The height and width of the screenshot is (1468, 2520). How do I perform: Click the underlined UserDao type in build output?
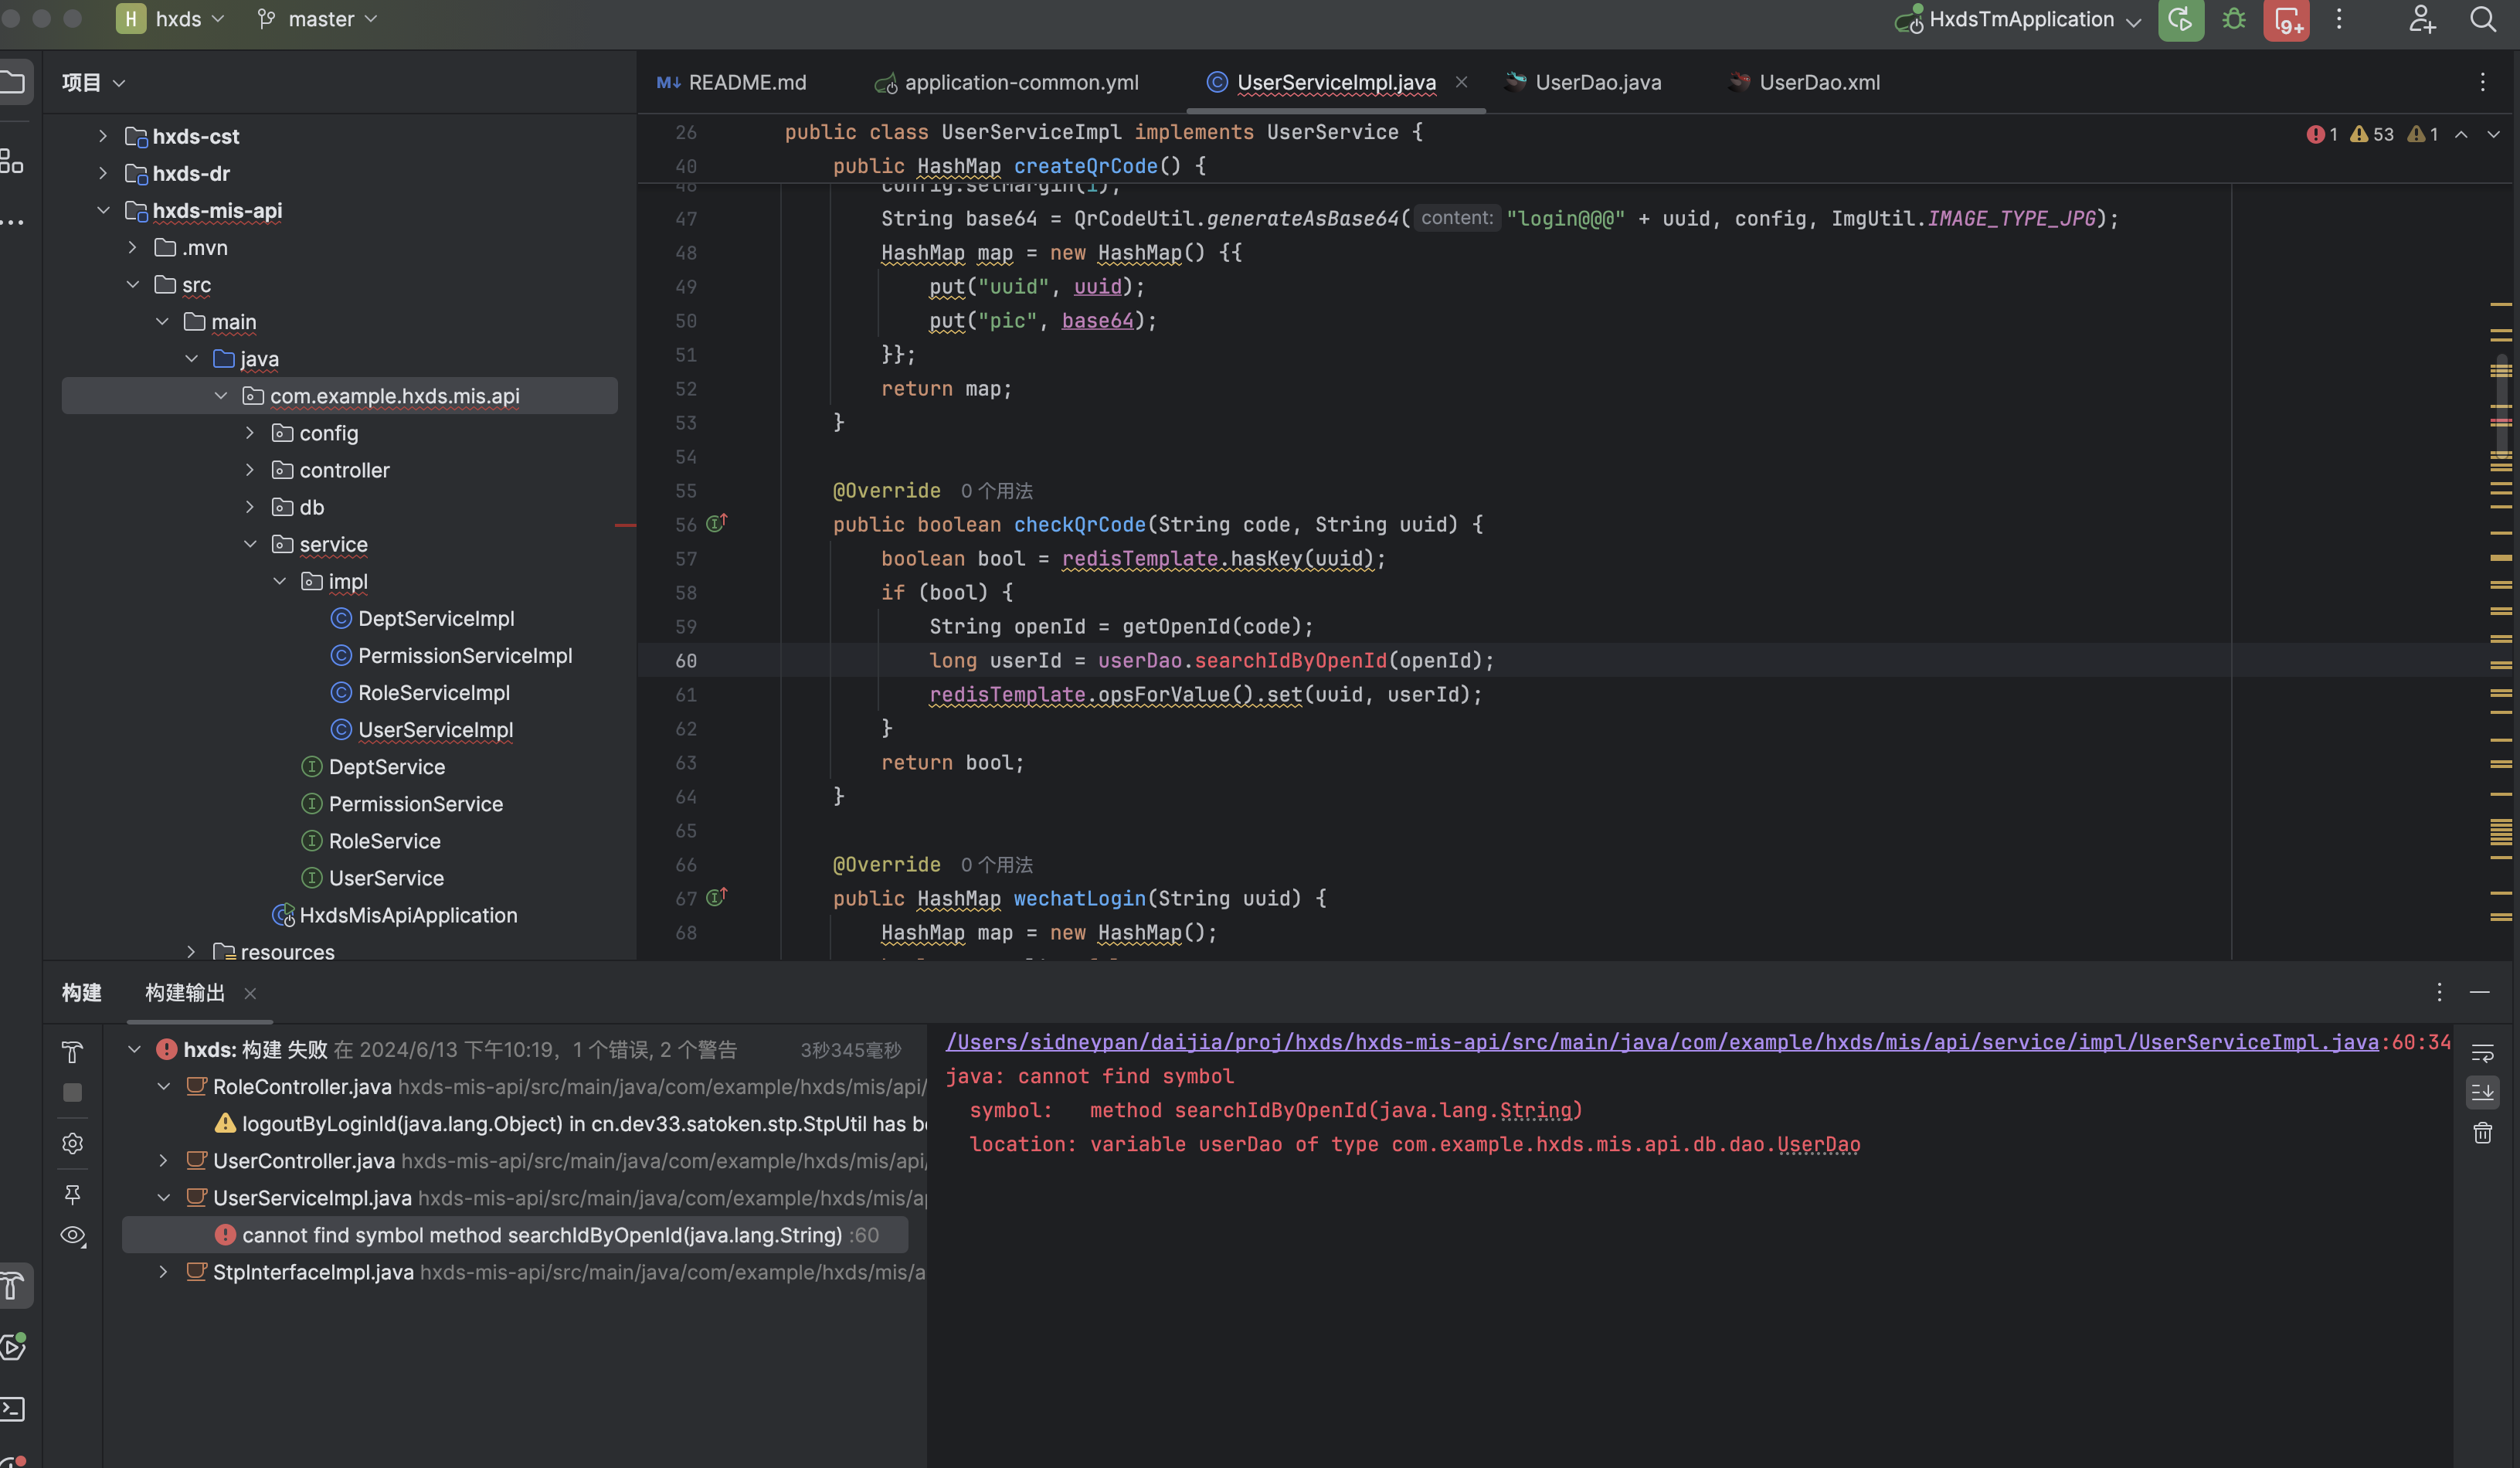point(1818,1144)
